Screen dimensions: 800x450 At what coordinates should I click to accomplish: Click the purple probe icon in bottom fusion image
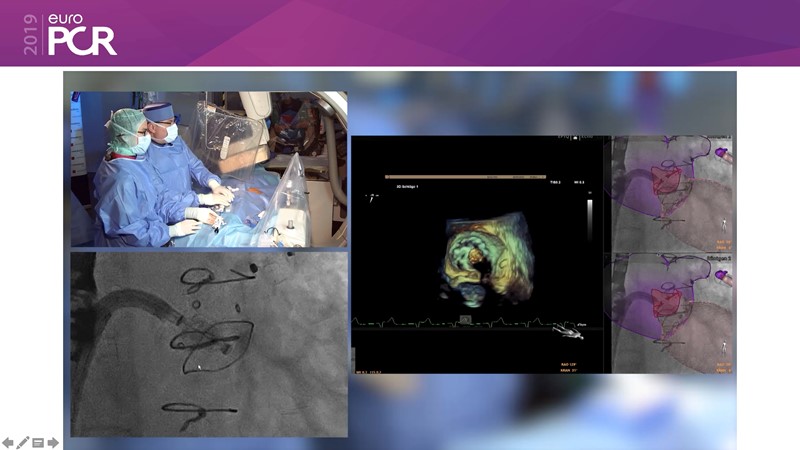click(723, 274)
